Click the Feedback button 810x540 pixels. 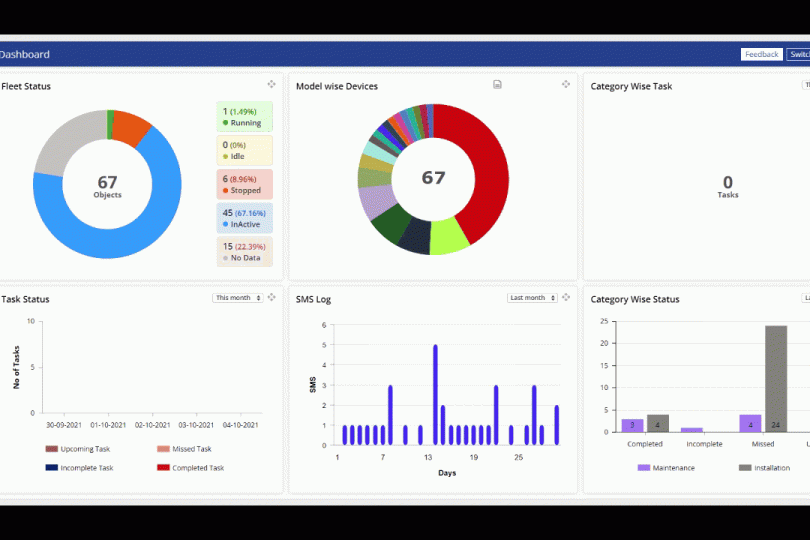tap(761, 54)
